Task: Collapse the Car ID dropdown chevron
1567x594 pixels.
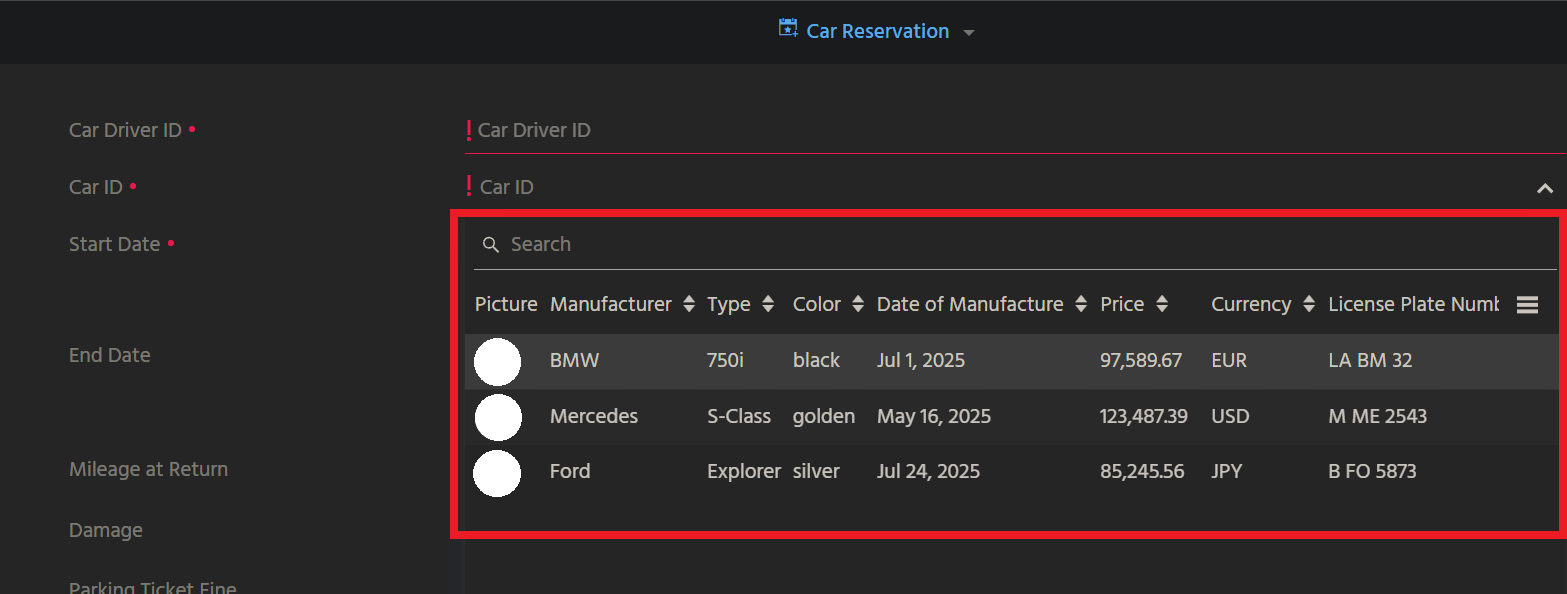Action: click(x=1544, y=188)
